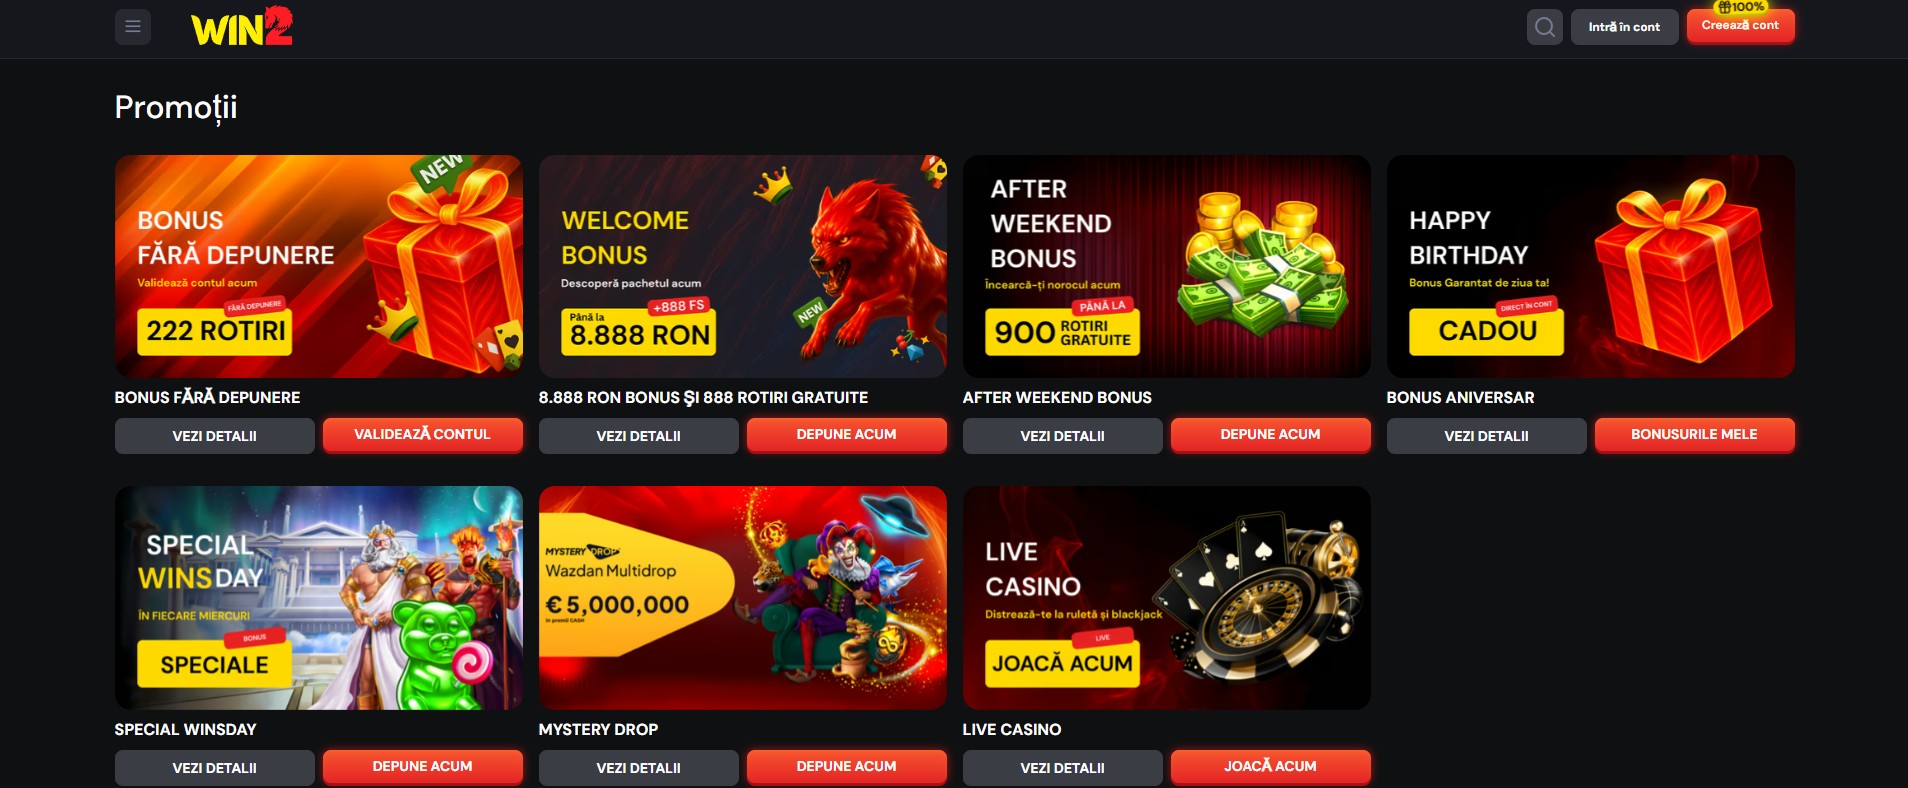Open the Happy Birthday gift banner

point(1591,266)
